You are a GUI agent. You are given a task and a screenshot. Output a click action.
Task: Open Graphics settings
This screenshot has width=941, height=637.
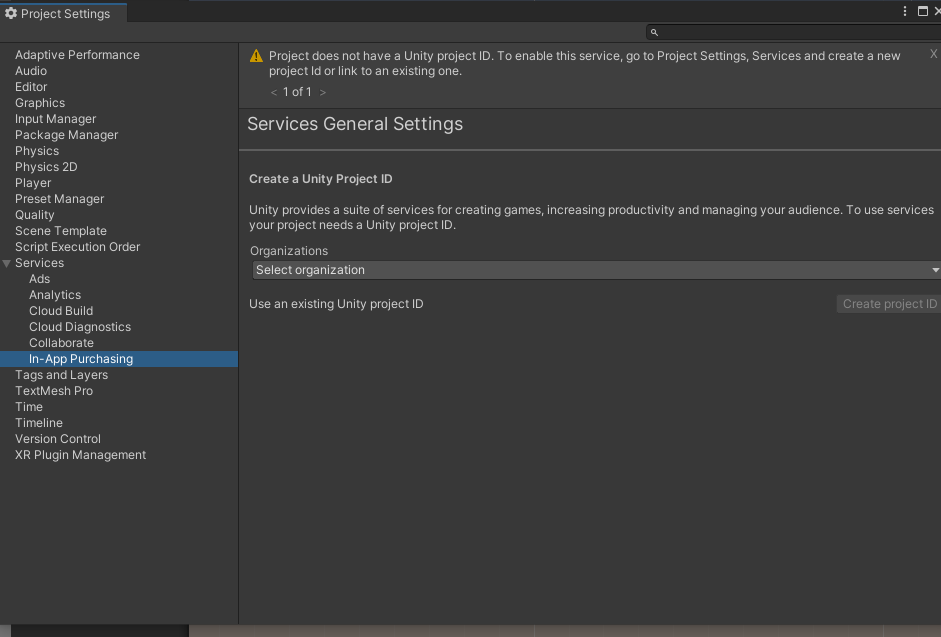pos(40,103)
